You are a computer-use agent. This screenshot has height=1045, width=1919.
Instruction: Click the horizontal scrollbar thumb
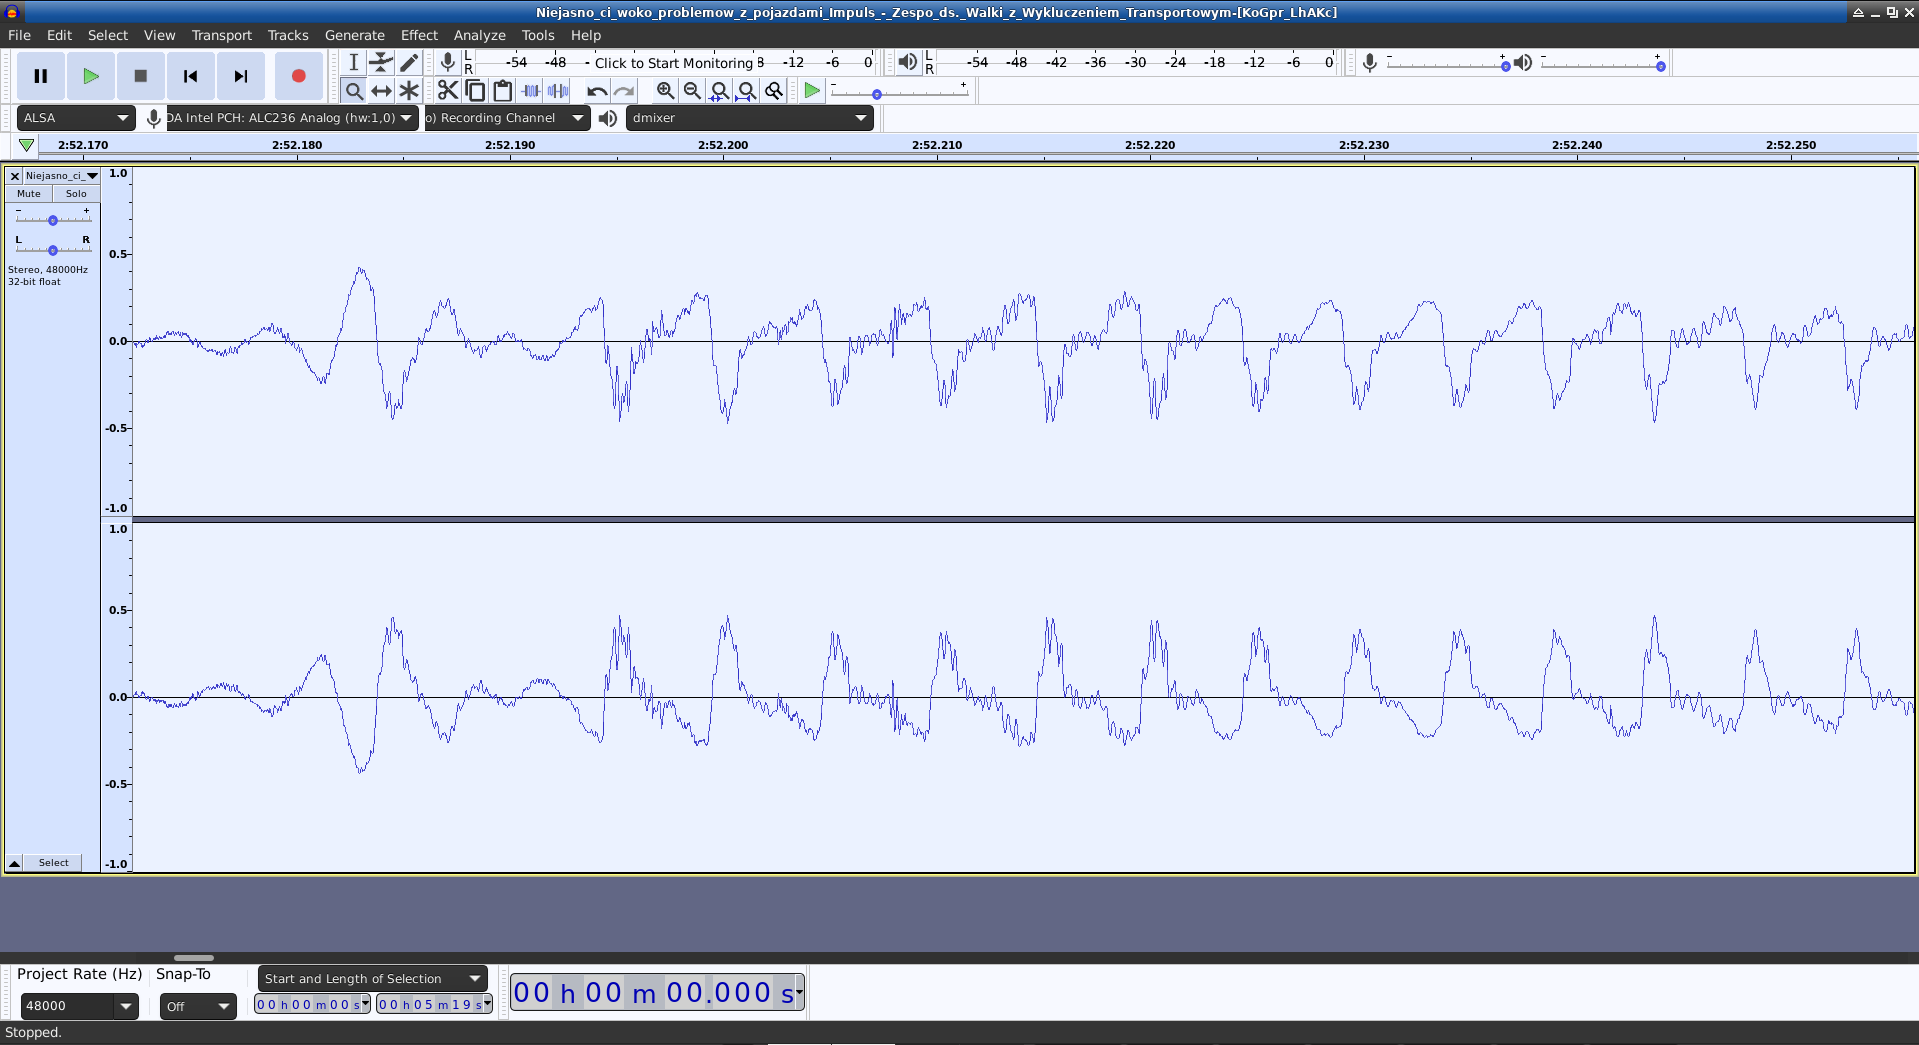pyautogui.click(x=194, y=958)
